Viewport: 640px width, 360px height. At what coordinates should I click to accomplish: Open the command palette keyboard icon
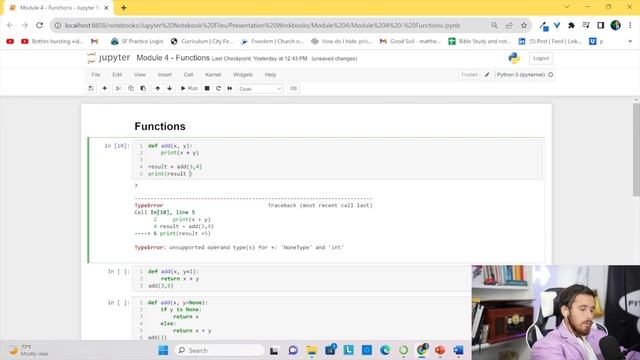tap(293, 89)
